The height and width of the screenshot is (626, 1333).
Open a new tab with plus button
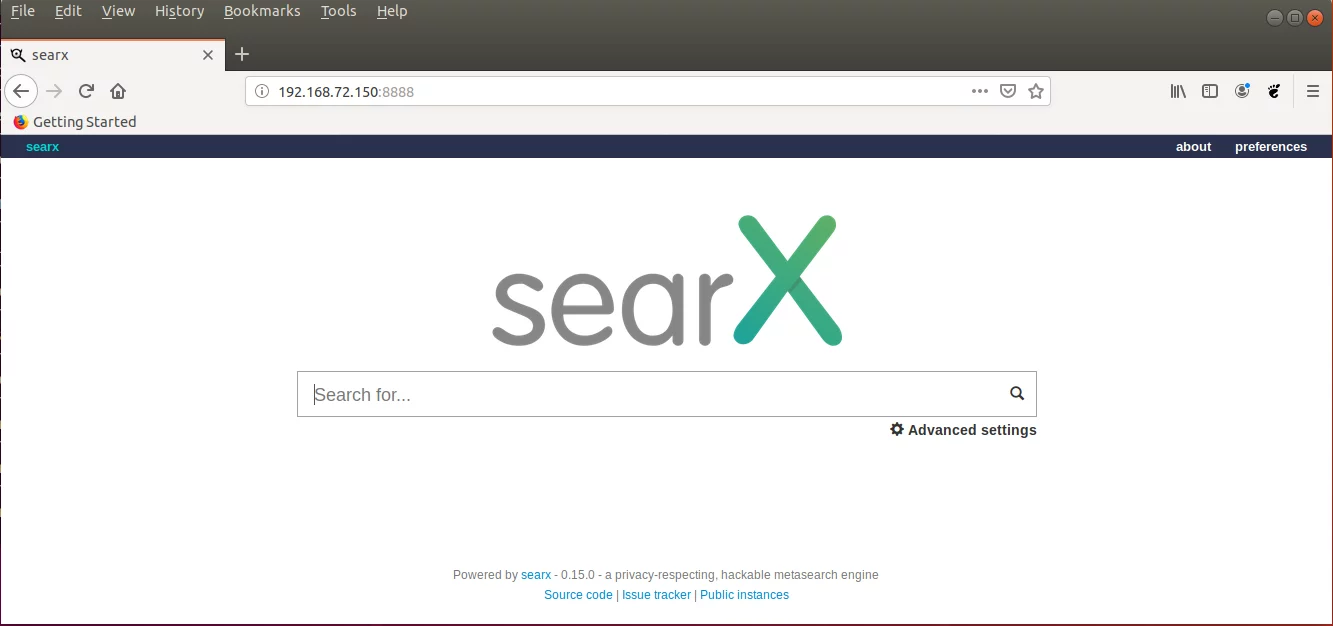pos(241,55)
